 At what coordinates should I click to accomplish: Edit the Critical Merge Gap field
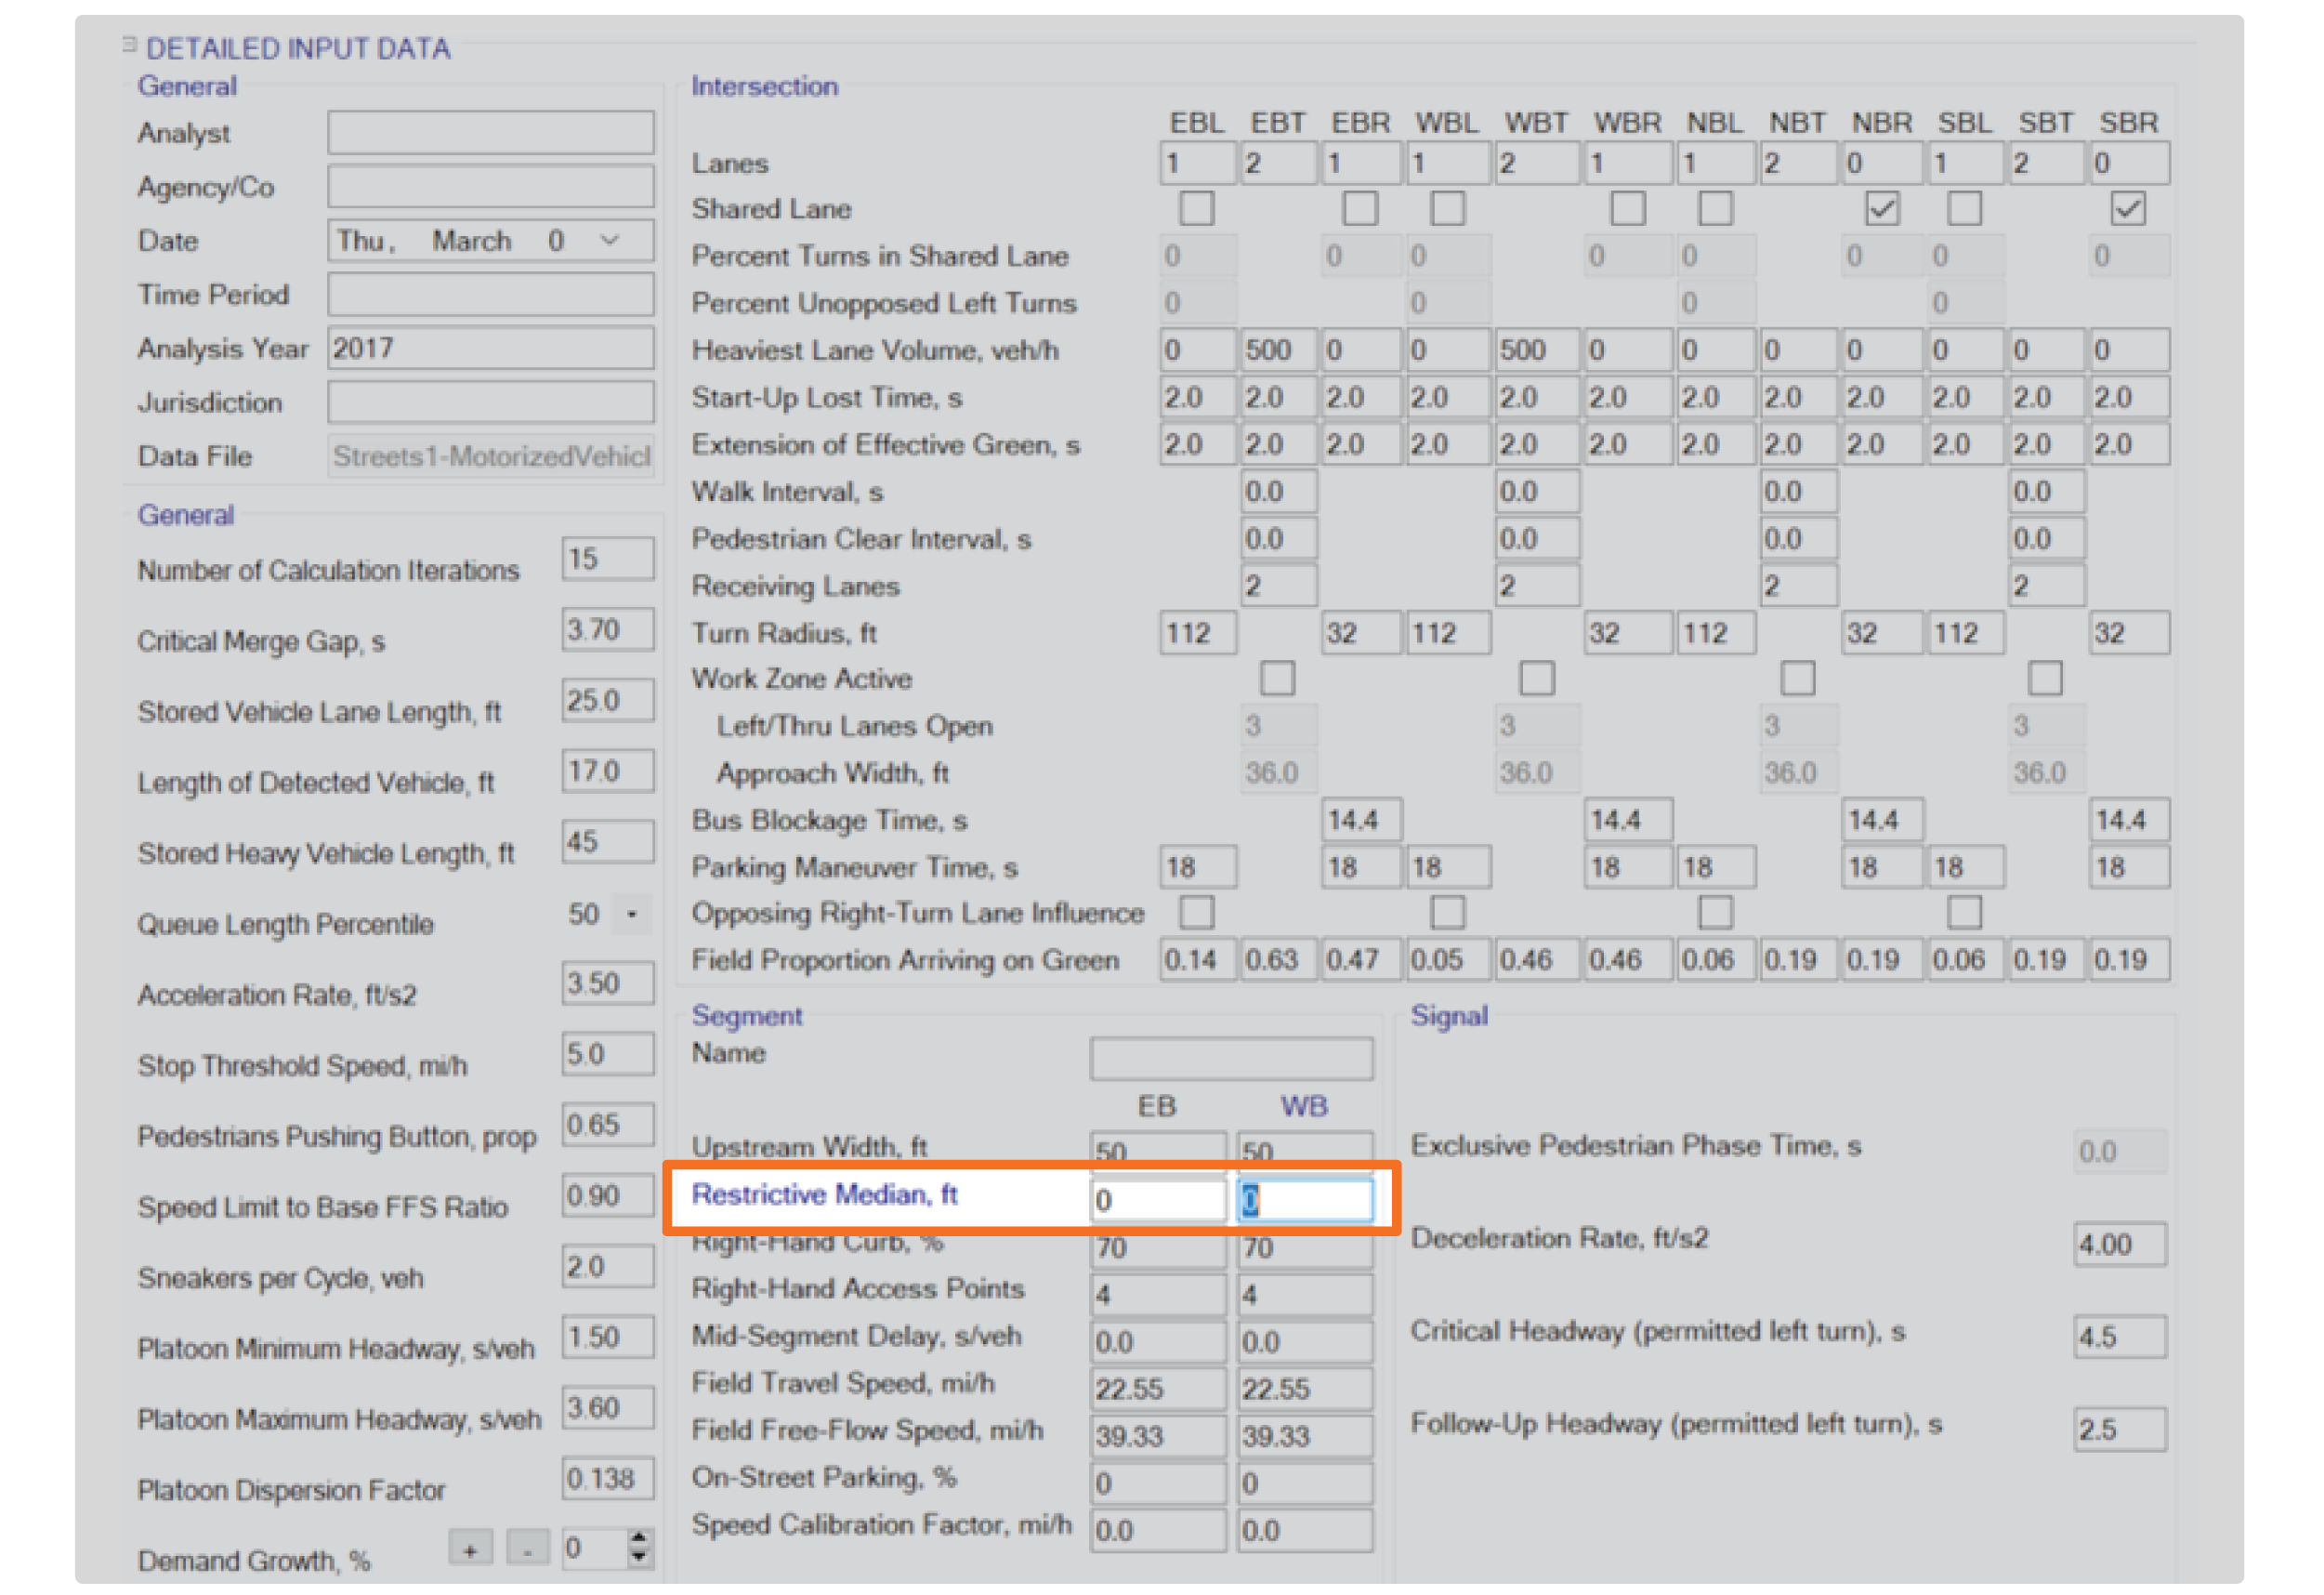[608, 629]
